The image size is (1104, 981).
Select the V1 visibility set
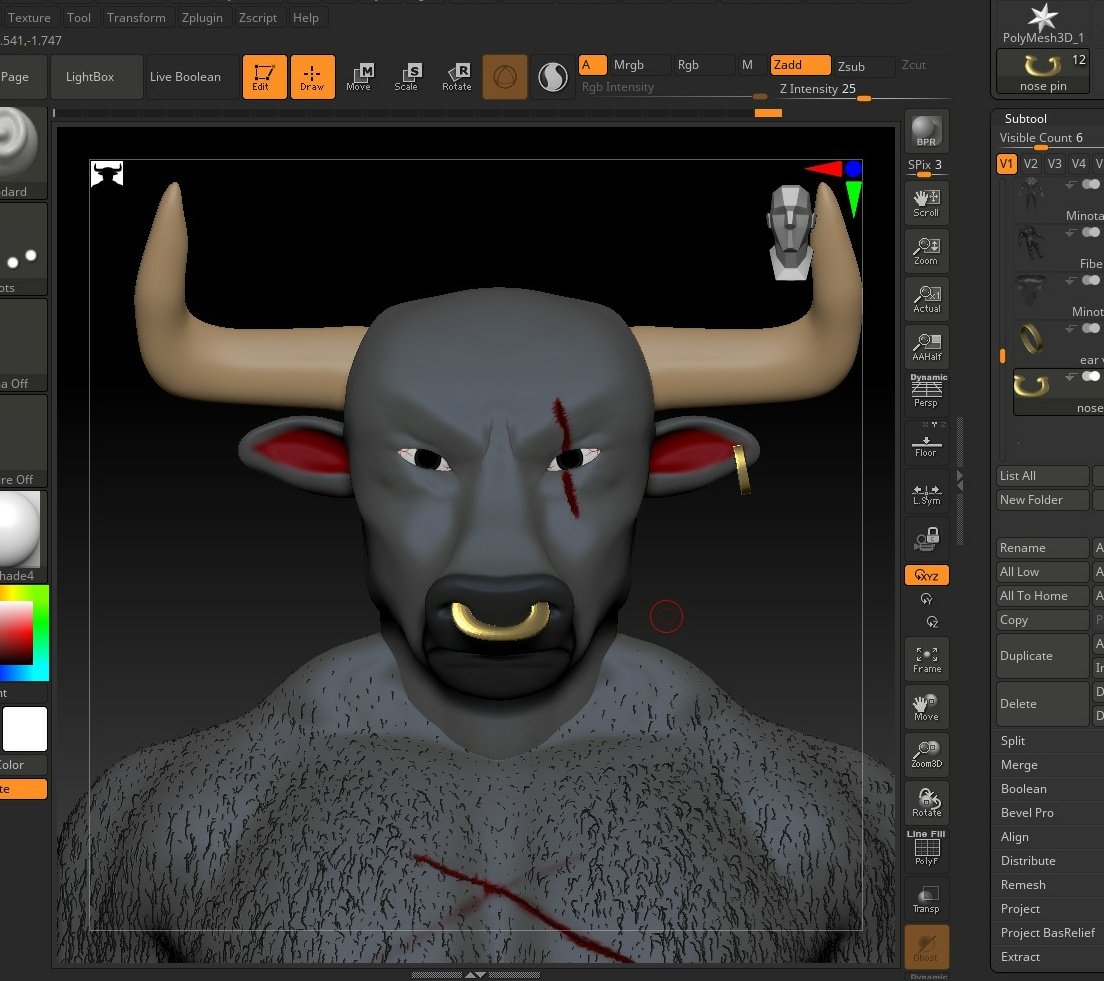1006,163
